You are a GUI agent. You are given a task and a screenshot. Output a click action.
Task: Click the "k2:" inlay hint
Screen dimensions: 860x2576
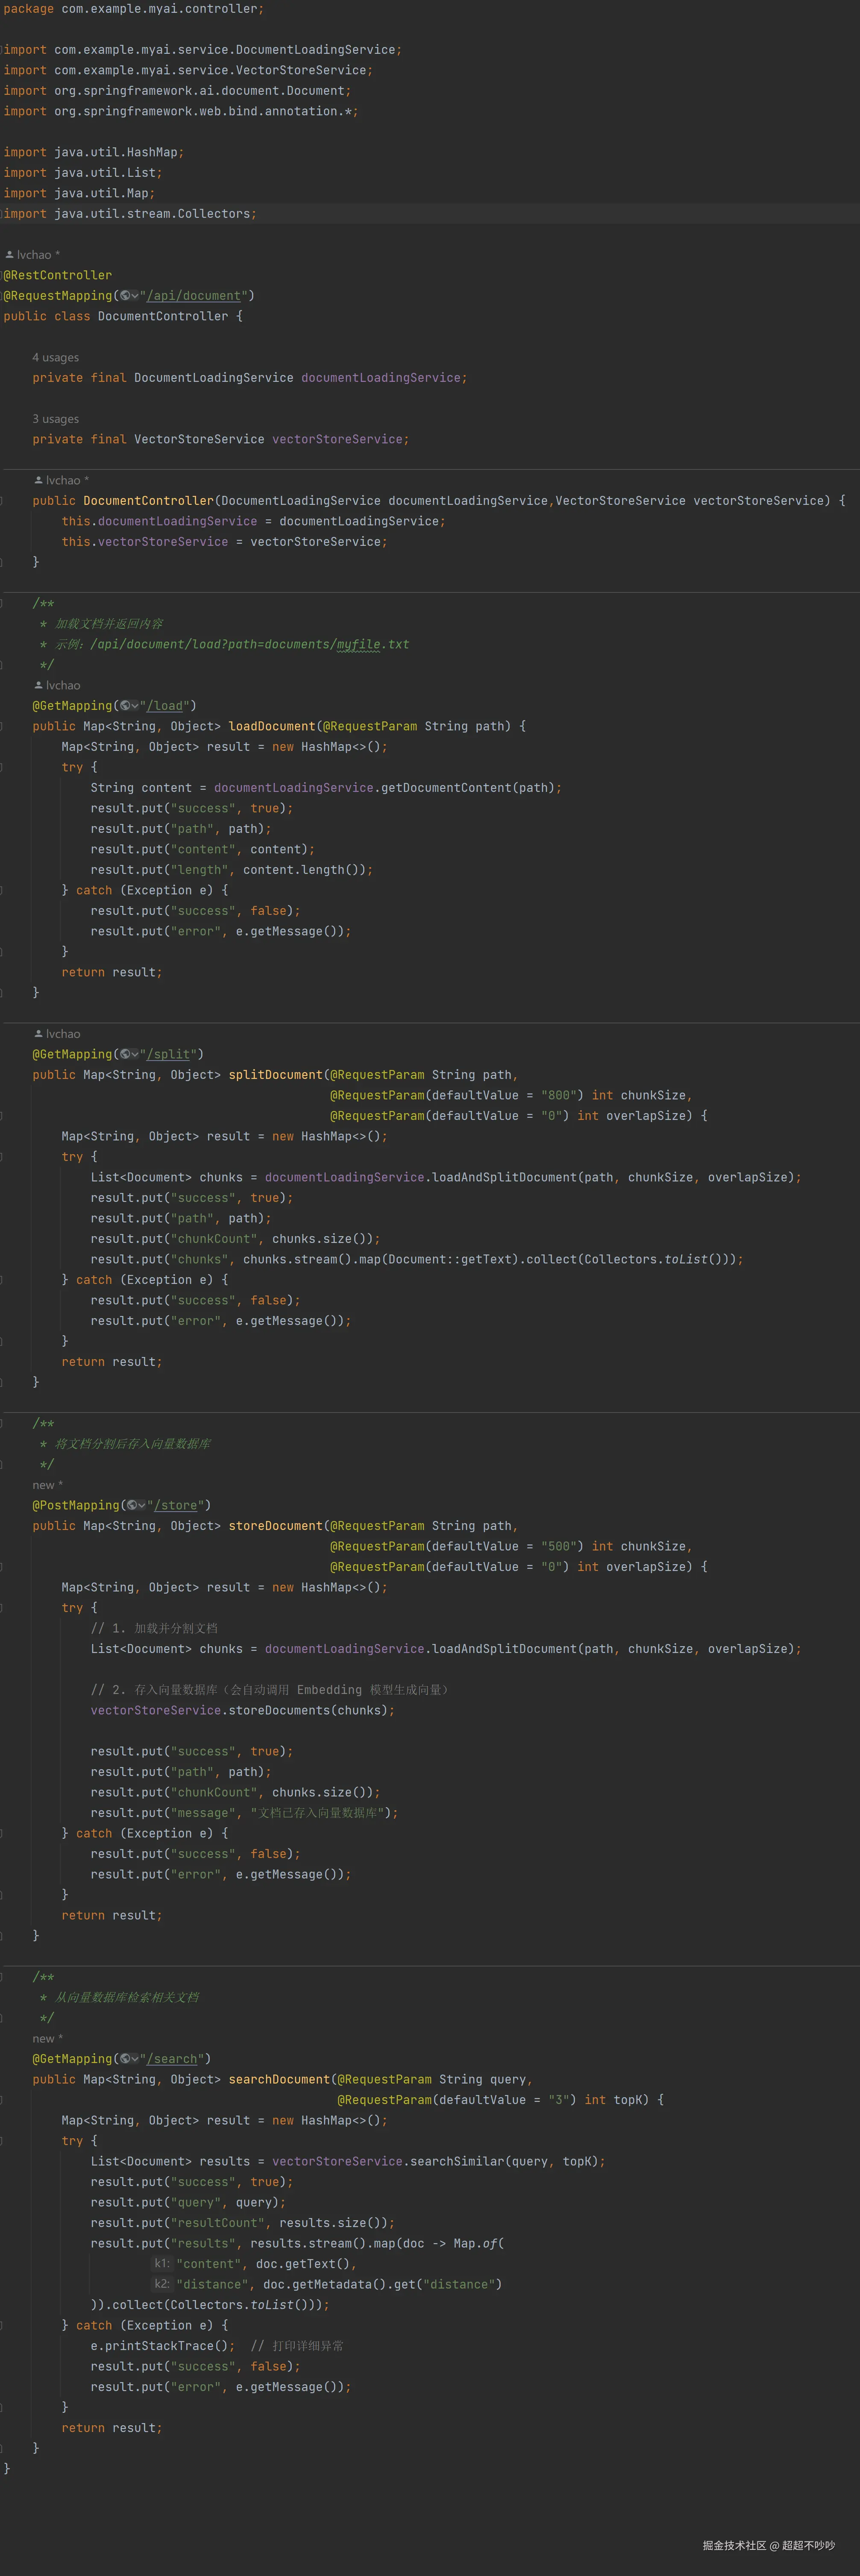pos(162,2284)
